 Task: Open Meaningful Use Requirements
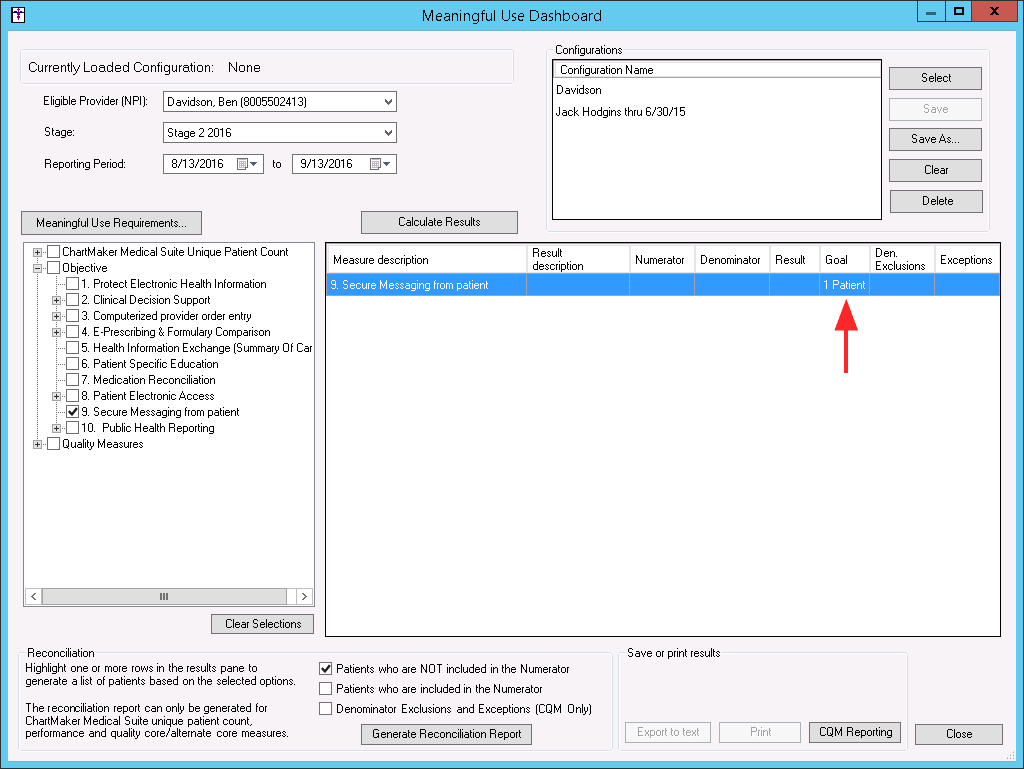tap(111, 223)
